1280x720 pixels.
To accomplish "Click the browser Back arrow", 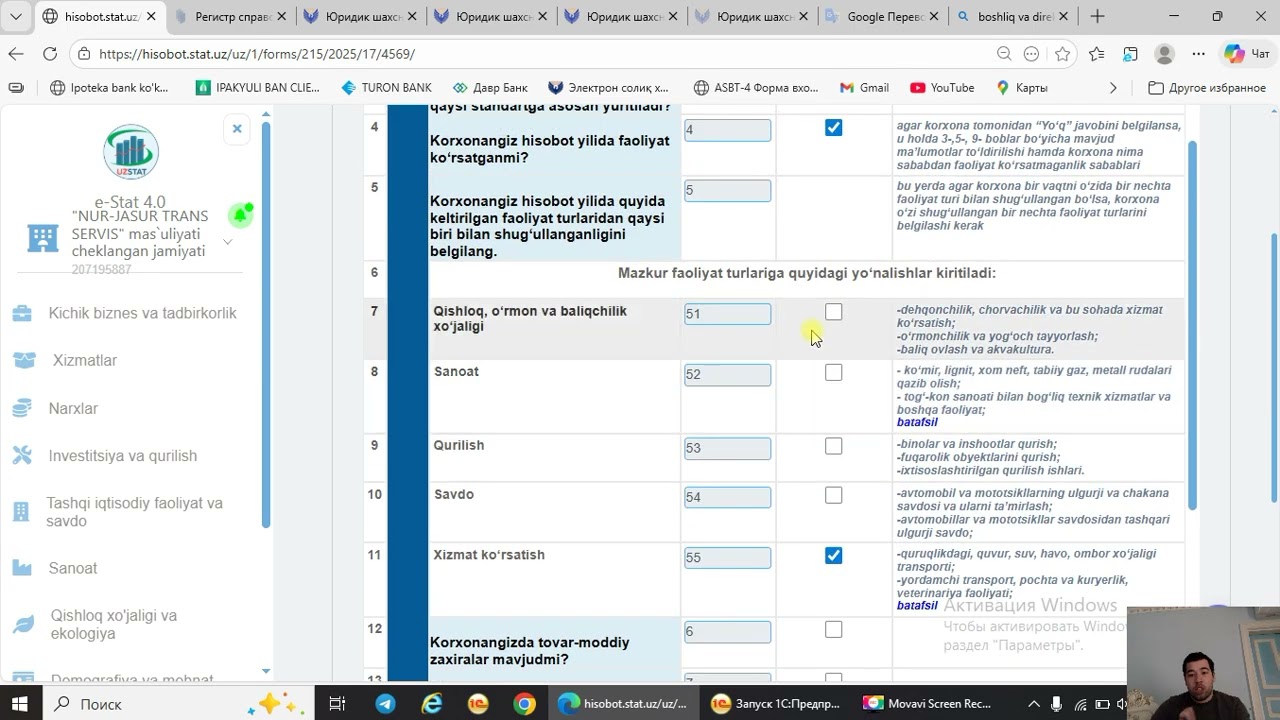I will 16,54.
